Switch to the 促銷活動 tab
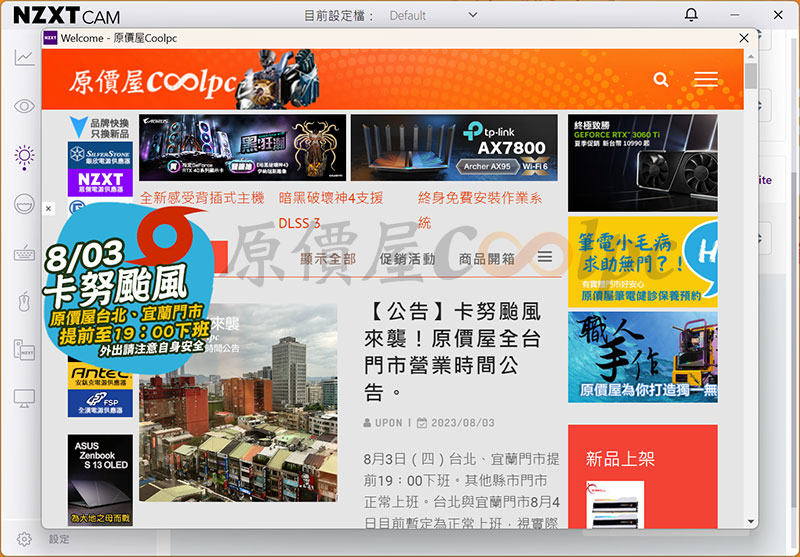Image resolution: width=800 pixels, height=557 pixels. [408, 258]
